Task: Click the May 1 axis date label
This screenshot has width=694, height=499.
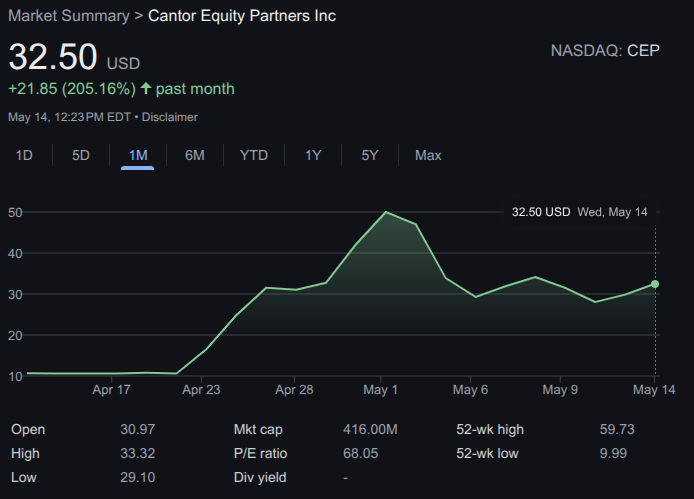Action: [x=380, y=390]
